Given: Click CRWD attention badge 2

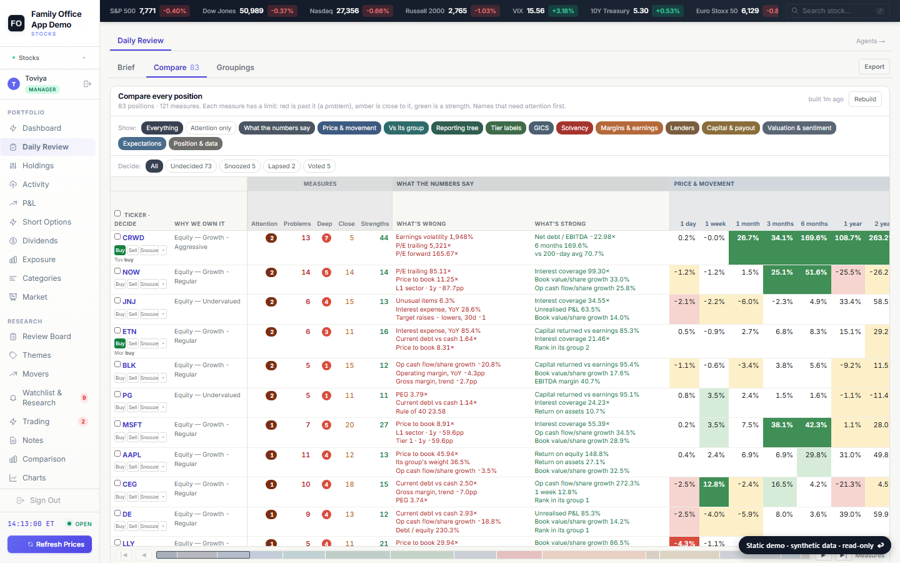Looking at the screenshot, I should [x=271, y=238].
